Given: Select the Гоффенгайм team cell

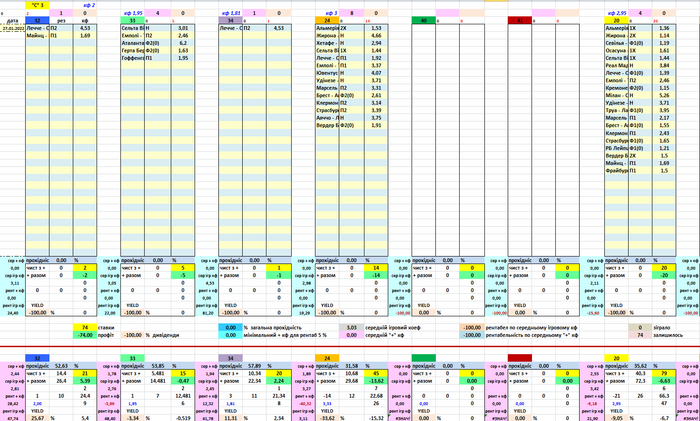Looking at the screenshot, I should 132,58.
